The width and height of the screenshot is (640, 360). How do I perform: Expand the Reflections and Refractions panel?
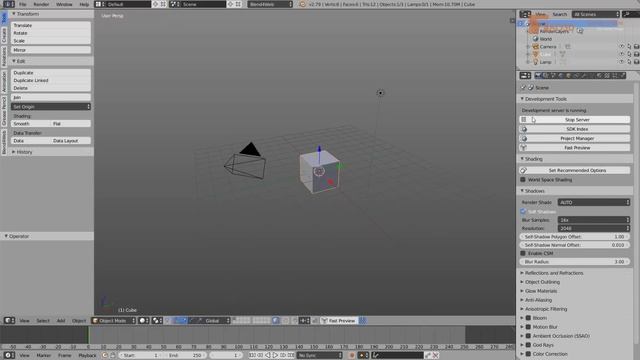(x=554, y=273)
